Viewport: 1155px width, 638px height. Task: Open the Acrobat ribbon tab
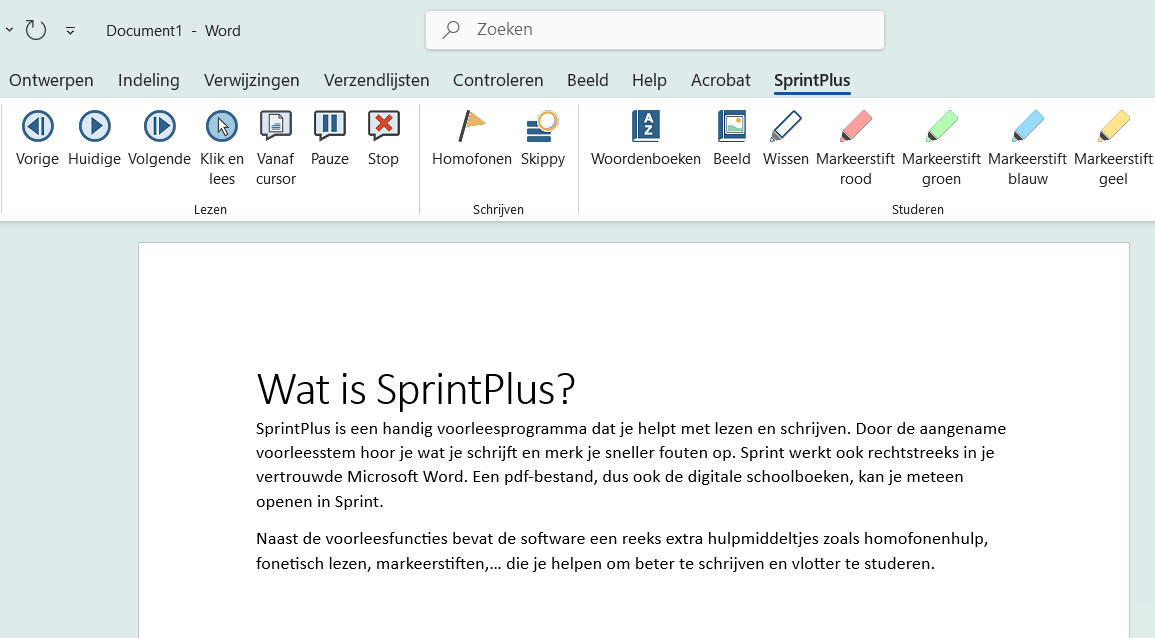720,80
